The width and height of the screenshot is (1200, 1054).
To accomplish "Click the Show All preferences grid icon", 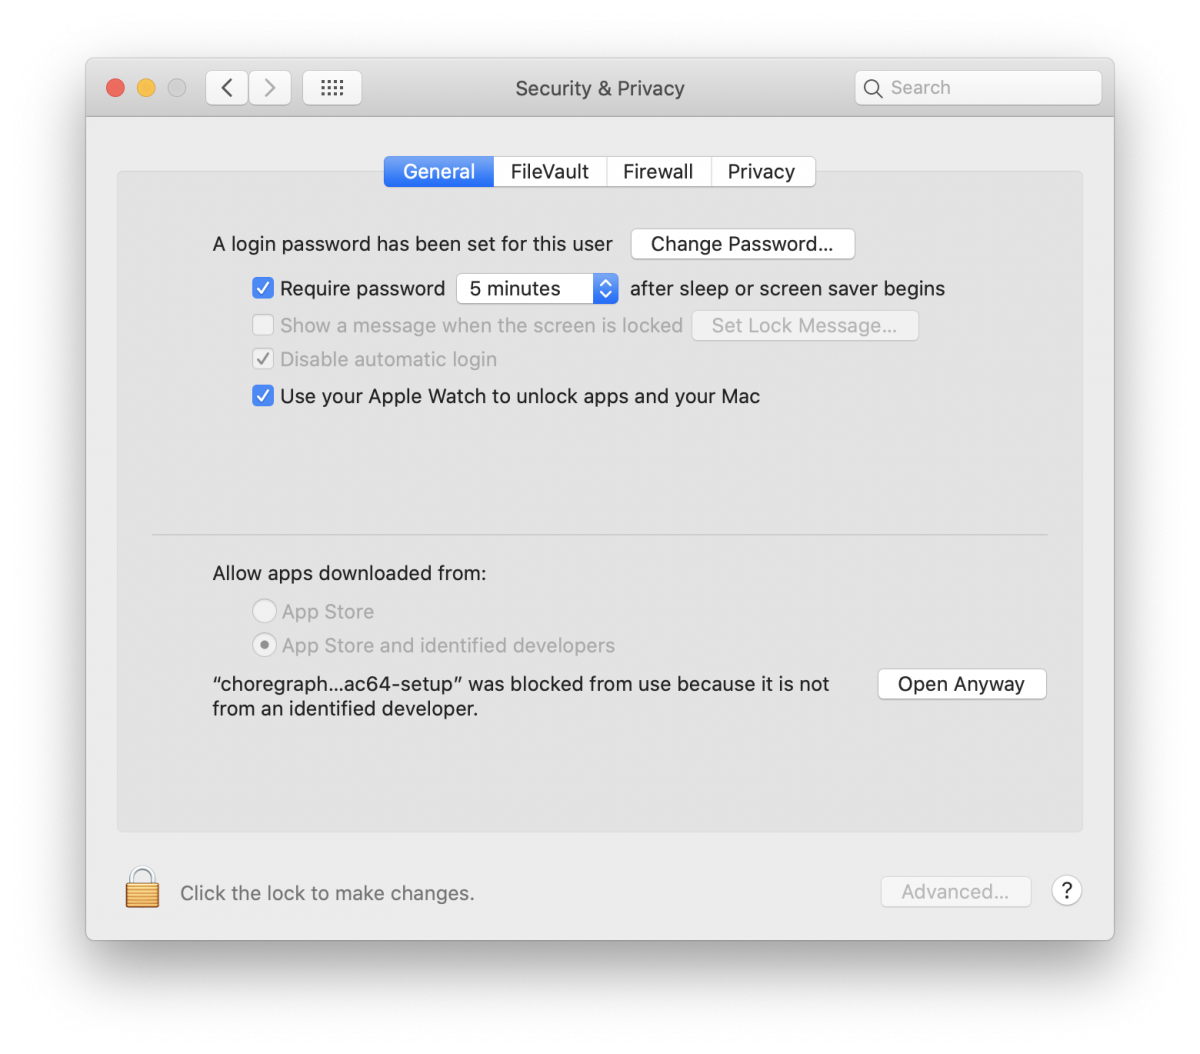I will [332, 87].
